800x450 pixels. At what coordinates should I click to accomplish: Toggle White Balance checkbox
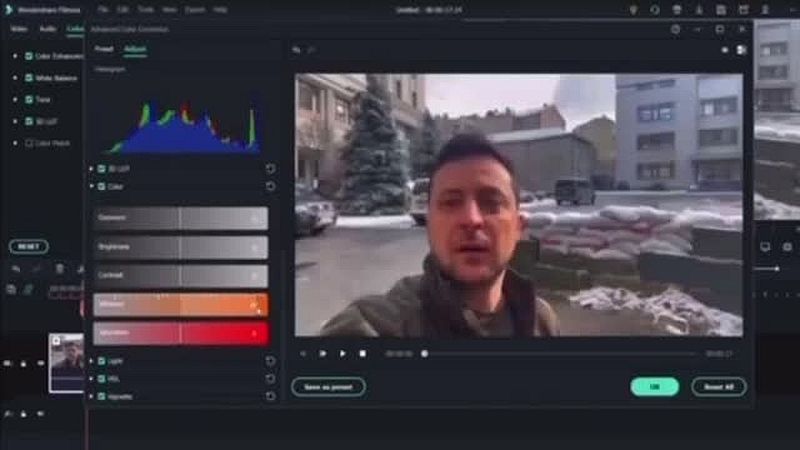[x=29, y=78]
